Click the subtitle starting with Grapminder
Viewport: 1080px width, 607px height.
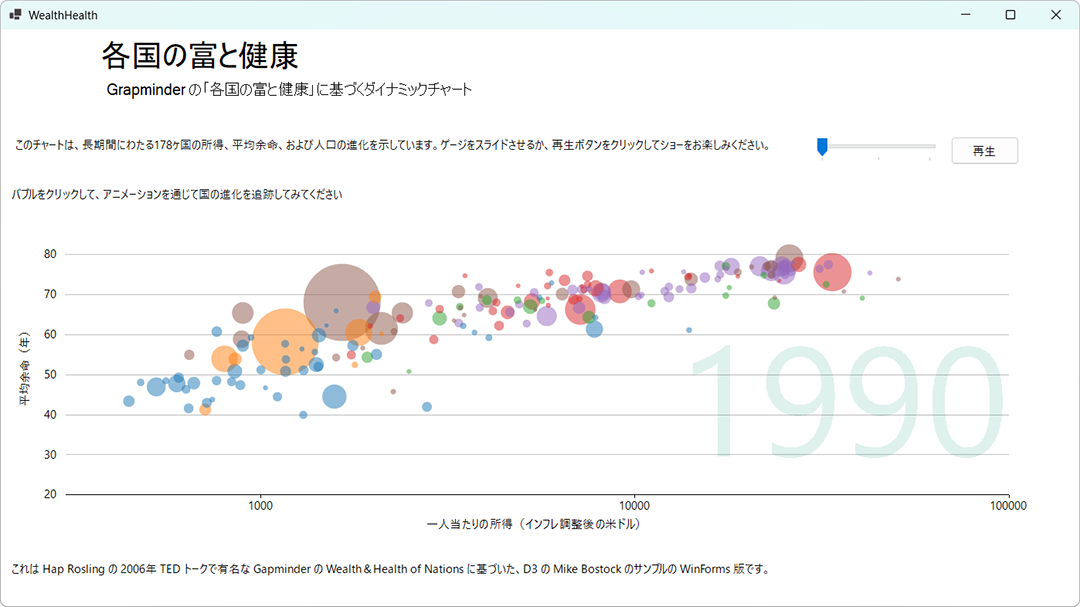click(289, 90)
